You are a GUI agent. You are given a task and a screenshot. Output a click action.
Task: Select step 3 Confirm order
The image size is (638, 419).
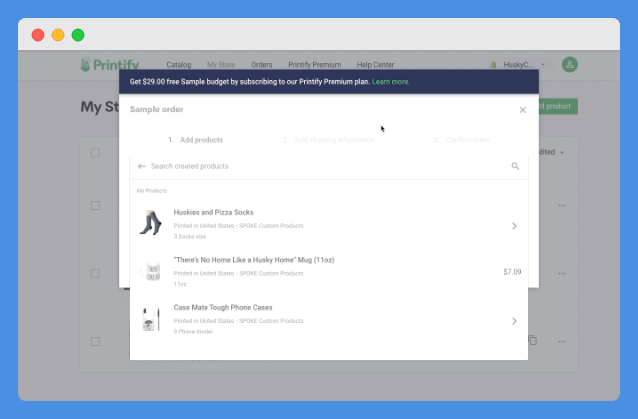coord(462,140)
